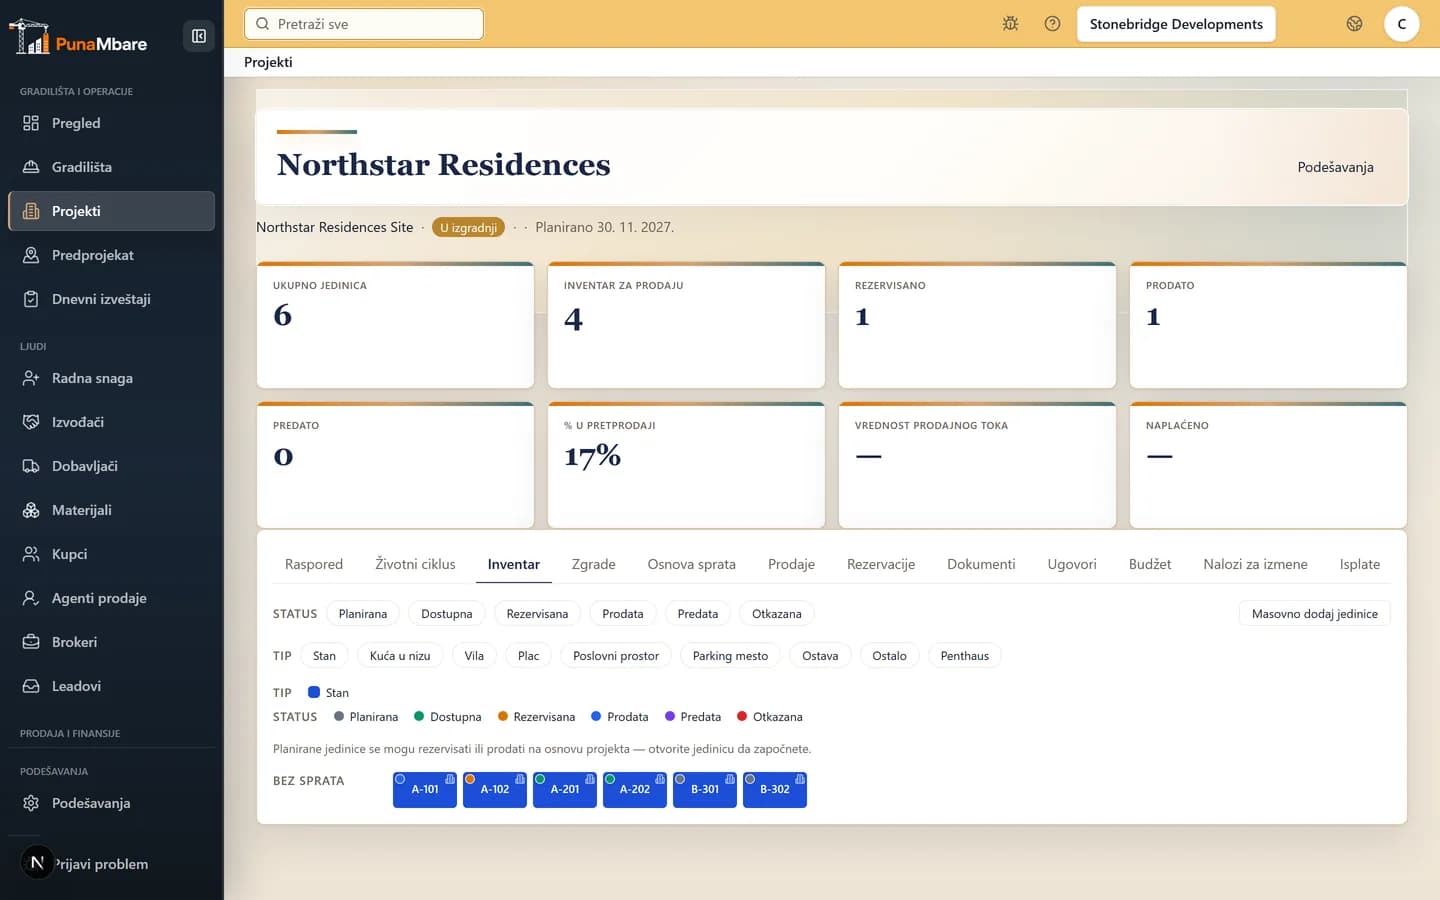The width and height of the screenshot is (1440, 900).
Task: Toggle Prodata status filter chip
Action: click(623, 614)
